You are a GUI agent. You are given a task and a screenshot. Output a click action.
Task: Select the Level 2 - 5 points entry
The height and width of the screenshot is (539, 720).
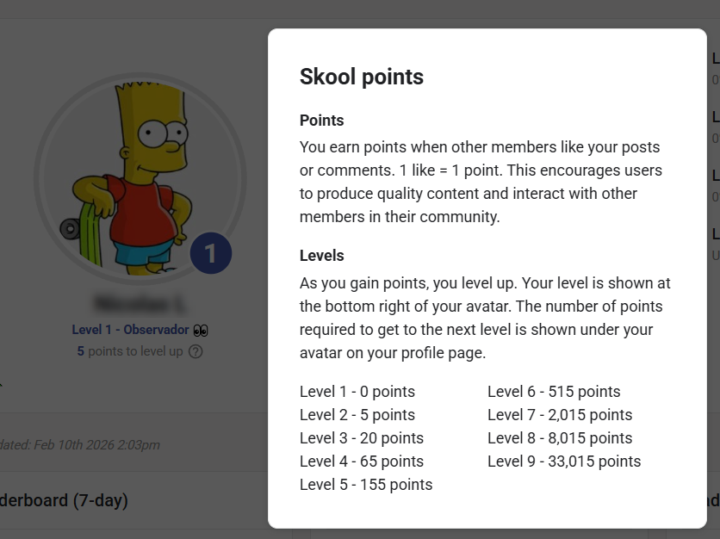click(357, 415)
